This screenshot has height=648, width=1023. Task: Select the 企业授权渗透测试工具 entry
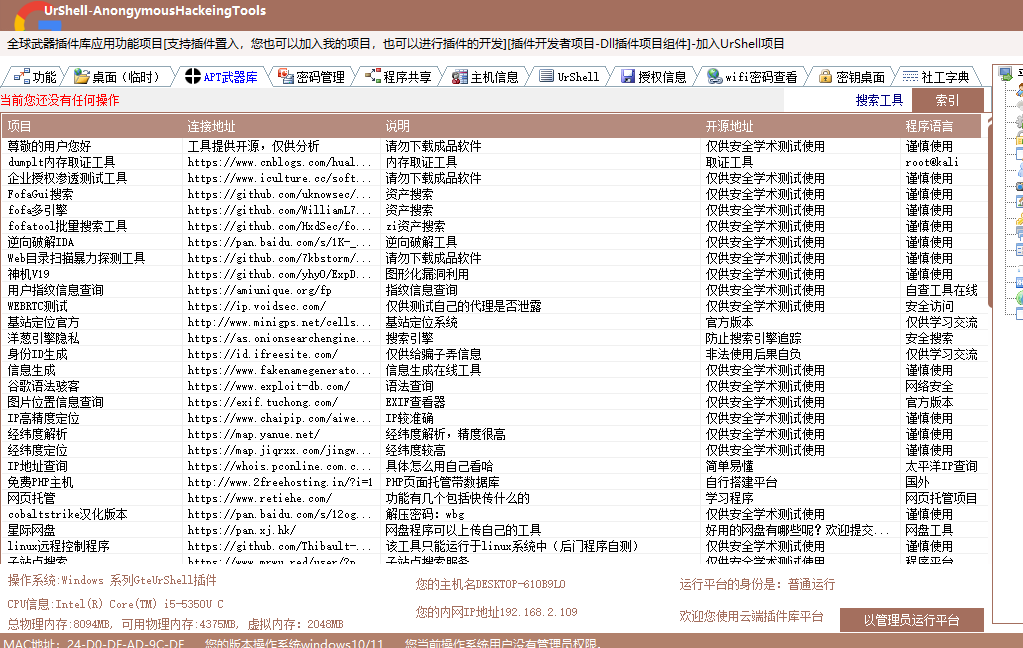point(494,178)
